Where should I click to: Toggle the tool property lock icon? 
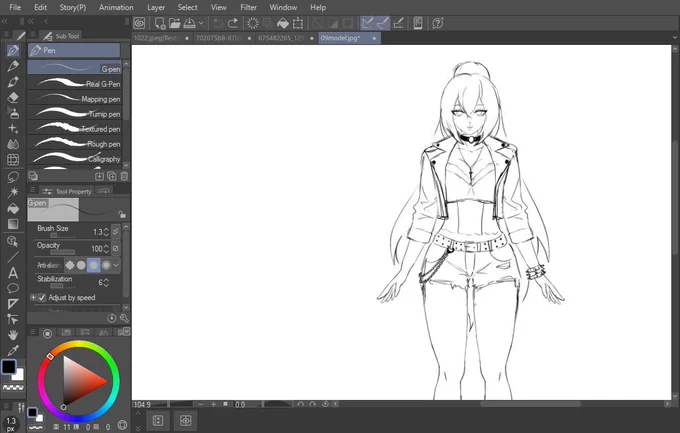point(122,214)
